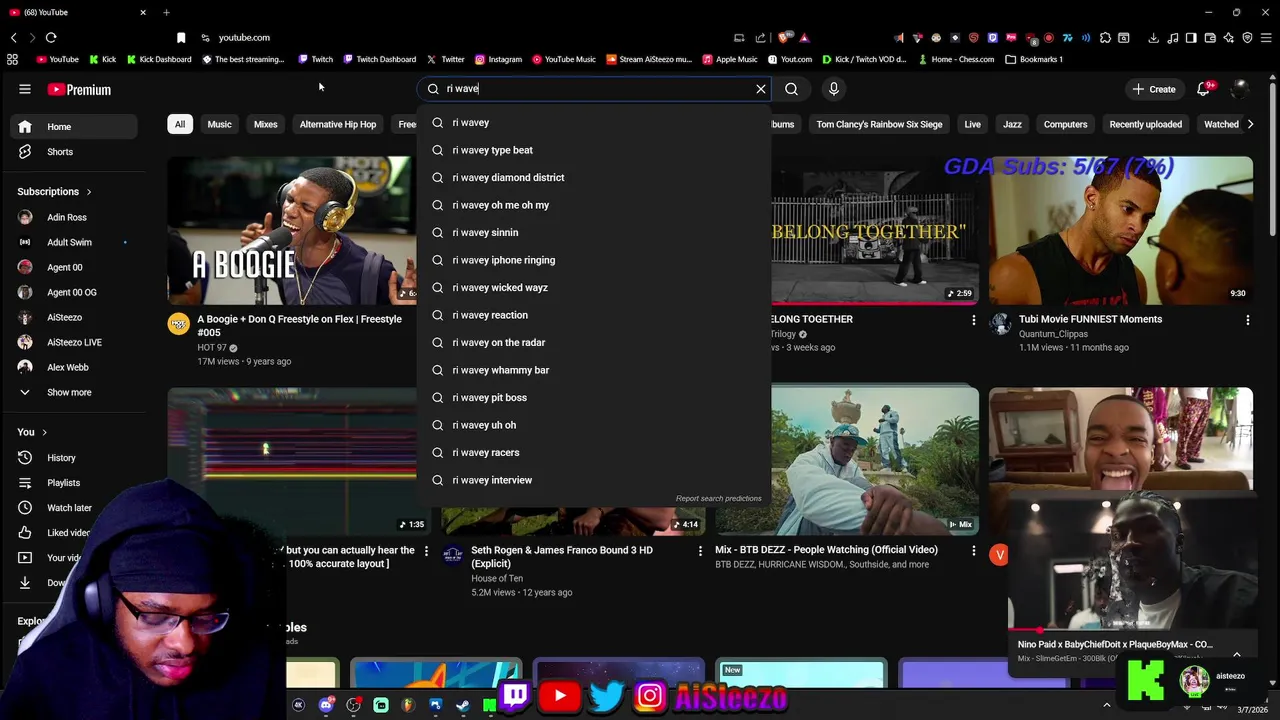Image resolution: width=1280 pixels, height=720 pixels.
Task: Expand the Subscriptions section
Action: [x=54, y=192]
